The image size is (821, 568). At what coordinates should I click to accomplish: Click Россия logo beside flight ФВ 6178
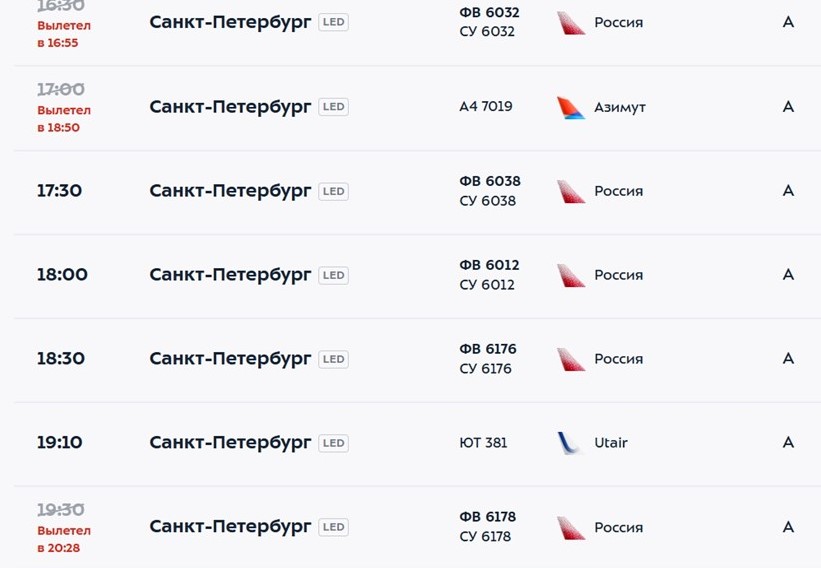pyautogui.click(x=571, y=528)
